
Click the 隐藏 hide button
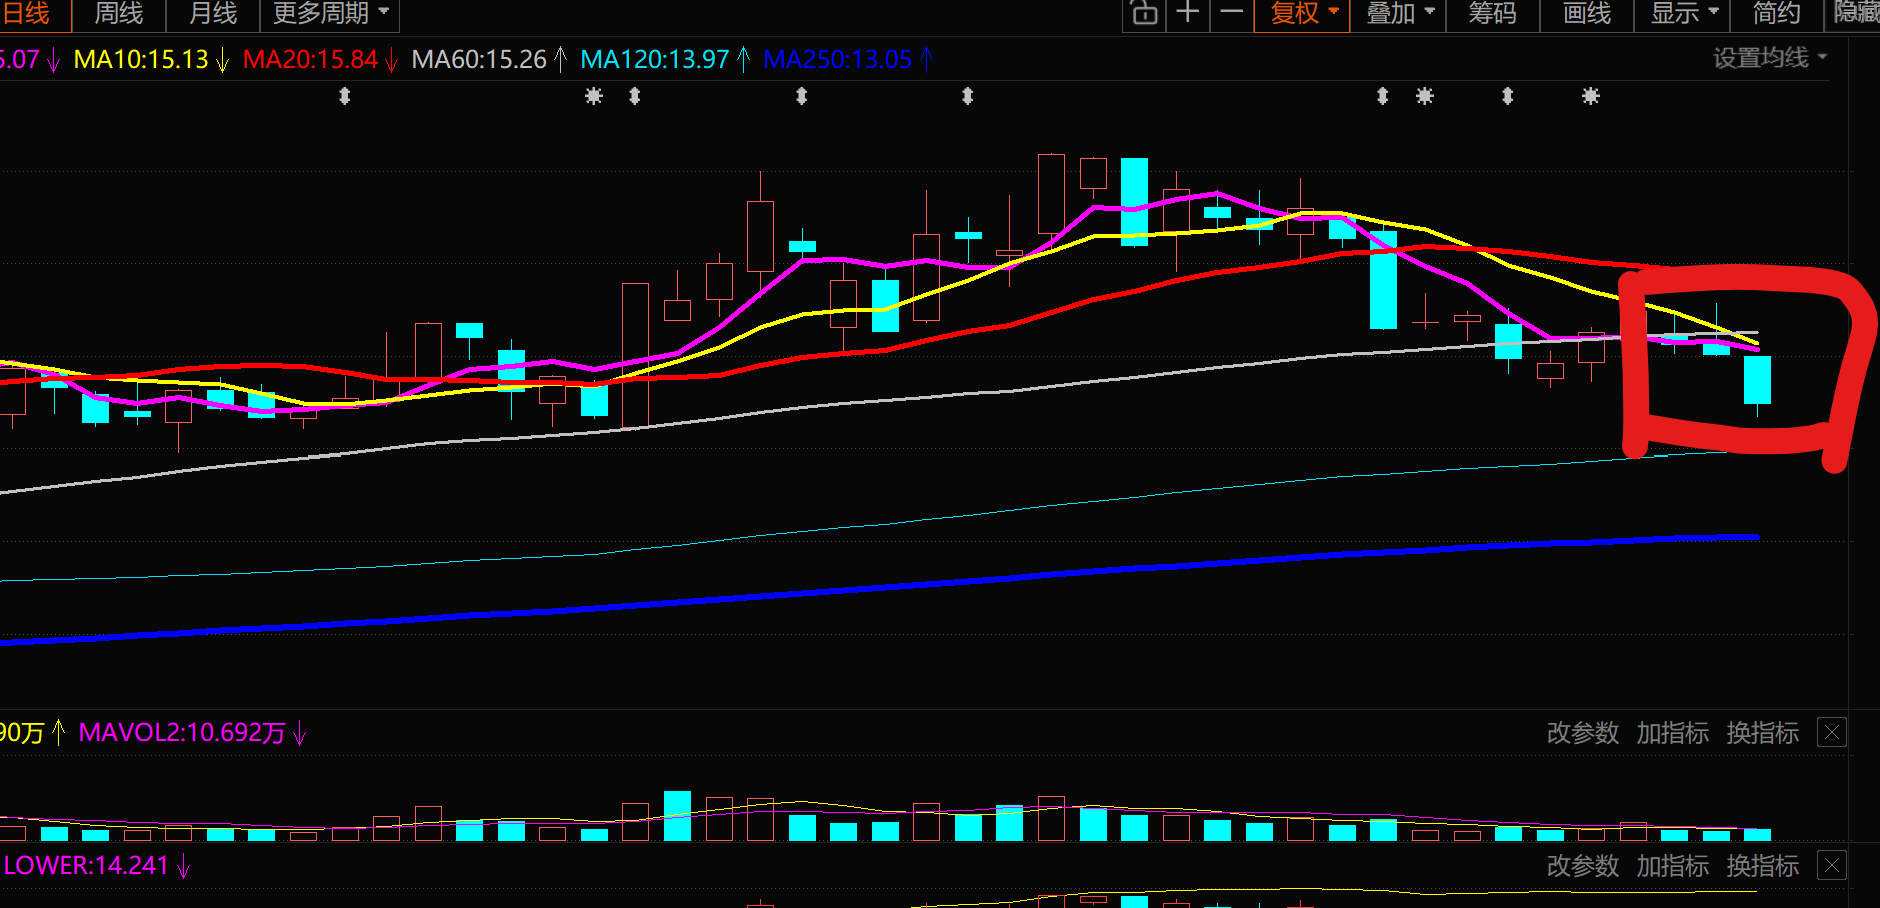point(1856,14)
